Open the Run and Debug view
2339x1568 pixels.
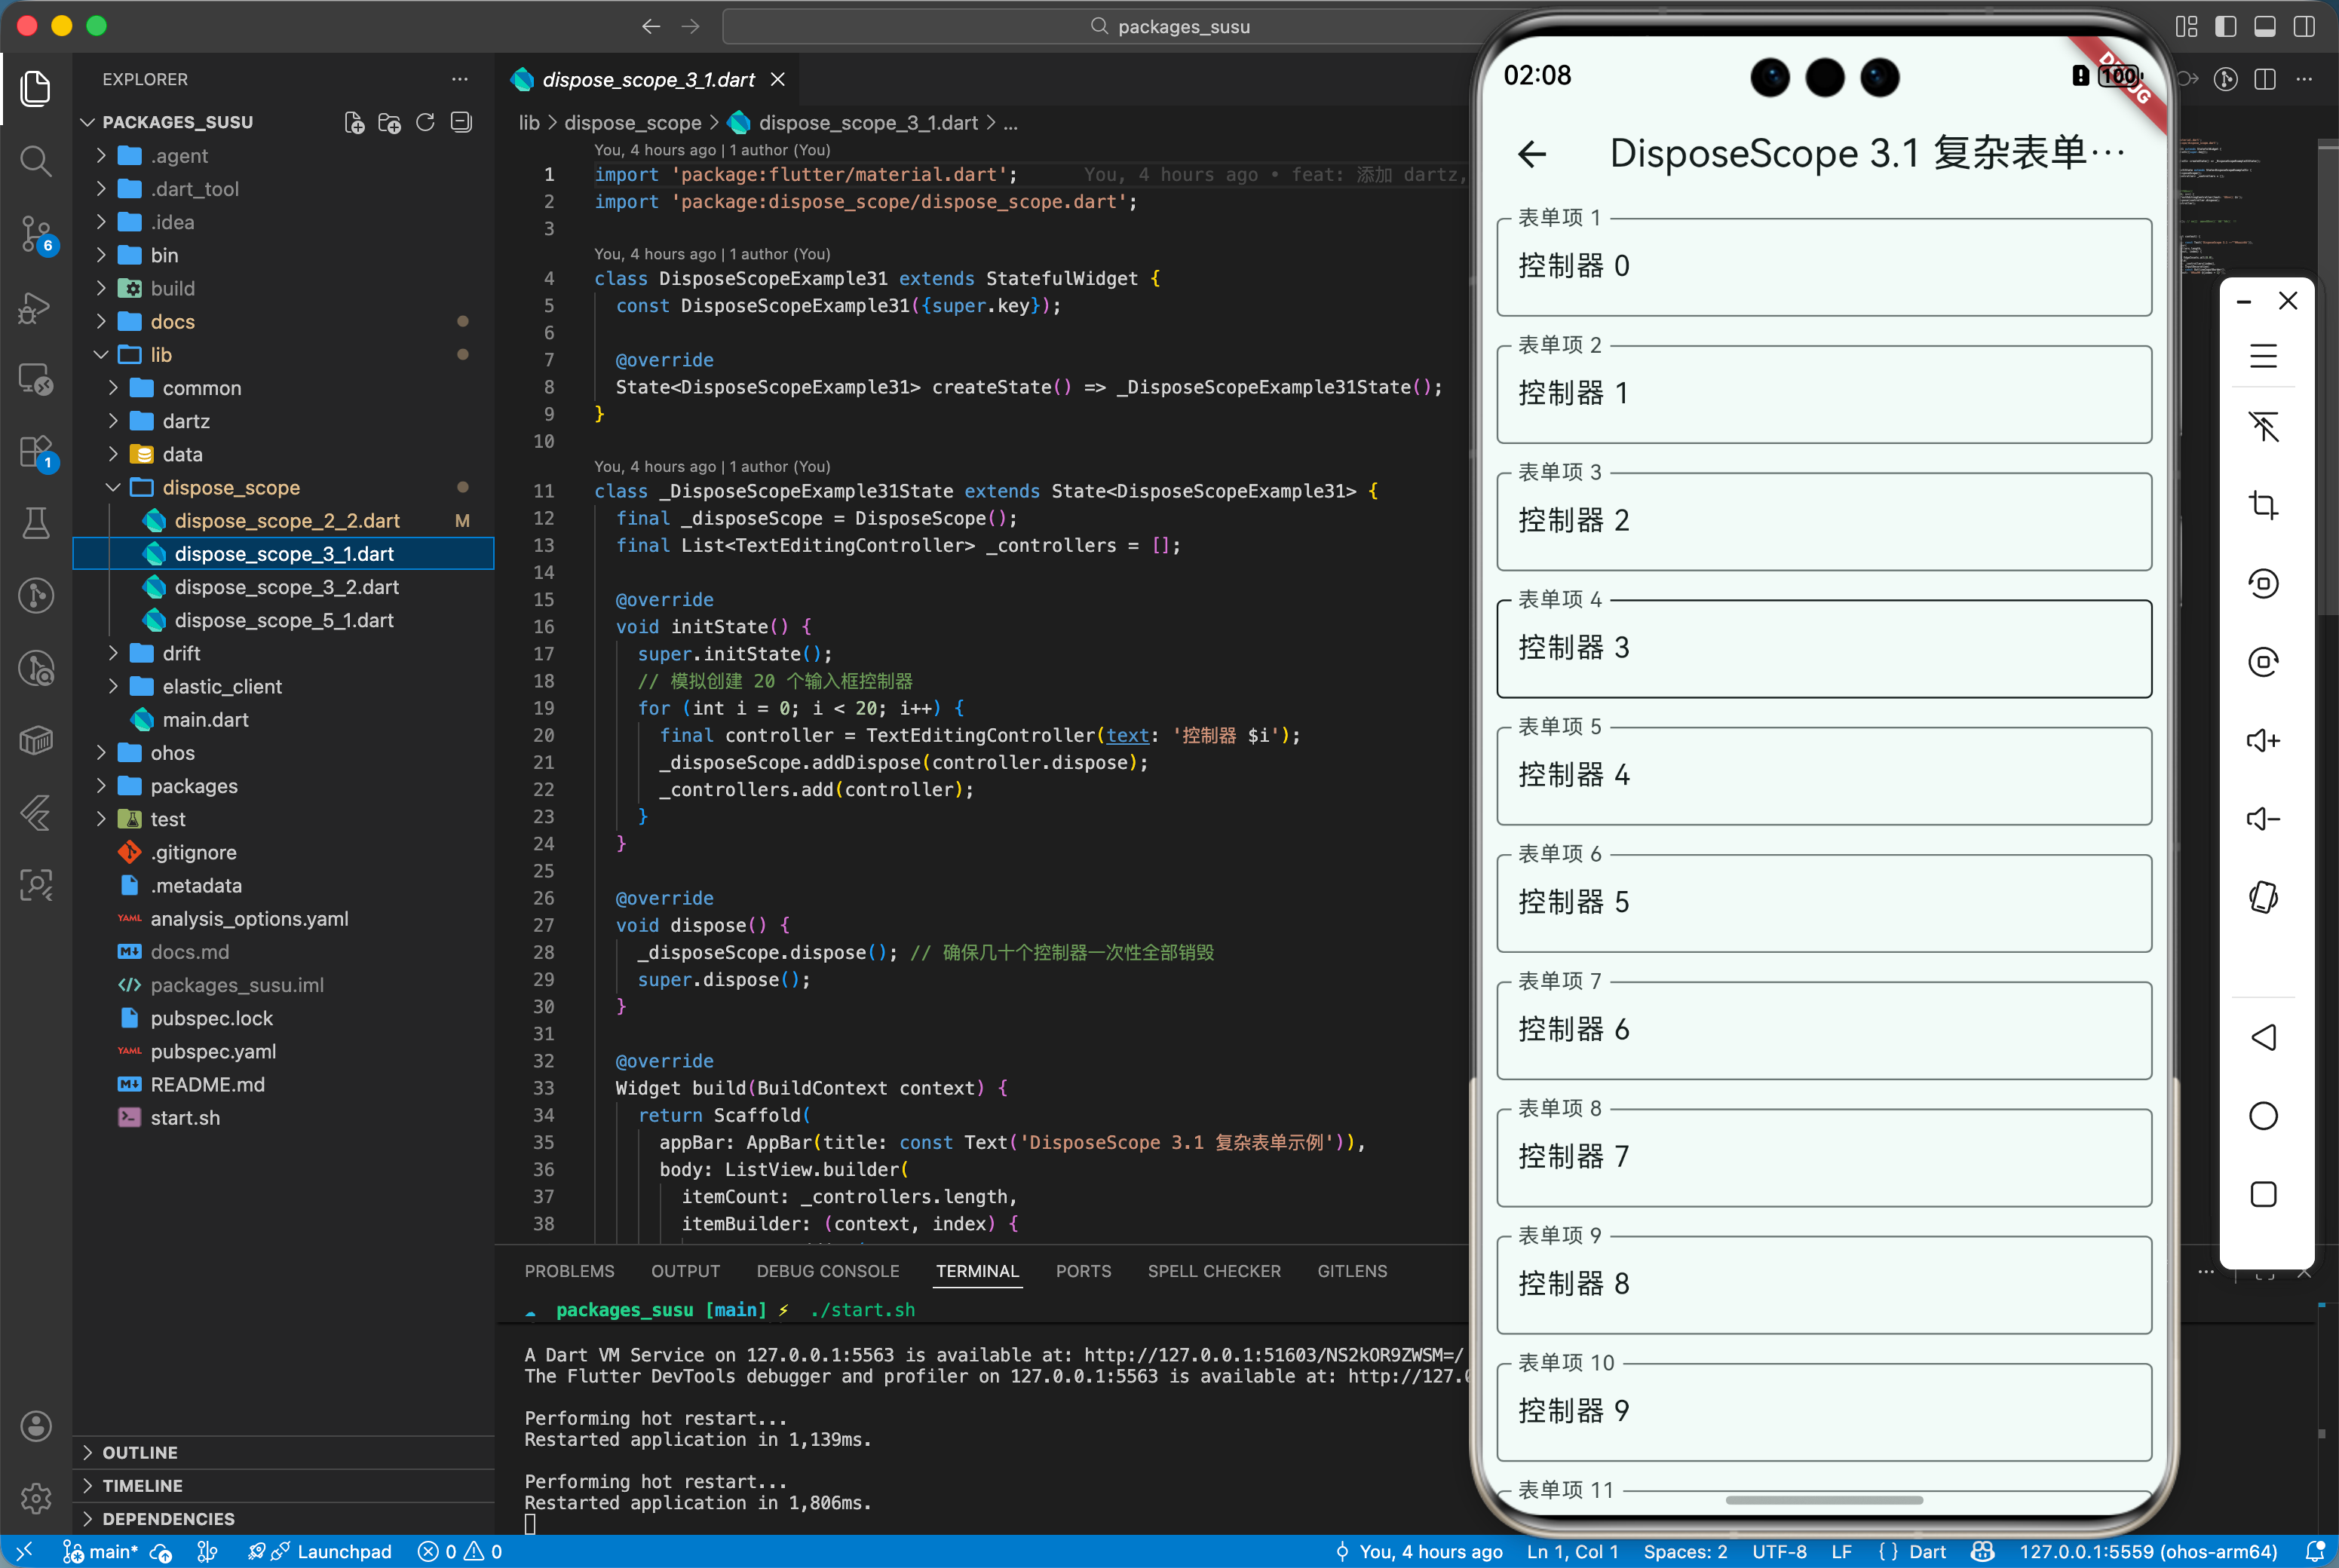[36, 308]
